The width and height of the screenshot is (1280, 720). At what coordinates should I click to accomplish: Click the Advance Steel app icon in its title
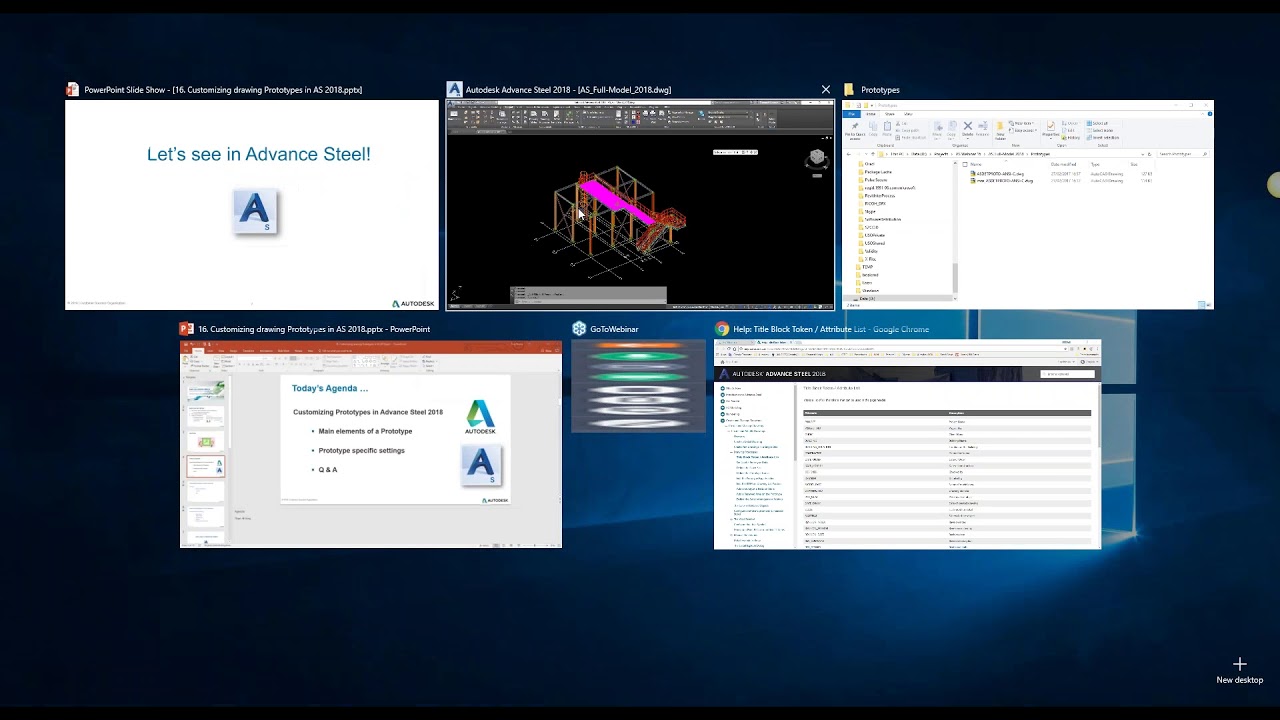(455, 90)
